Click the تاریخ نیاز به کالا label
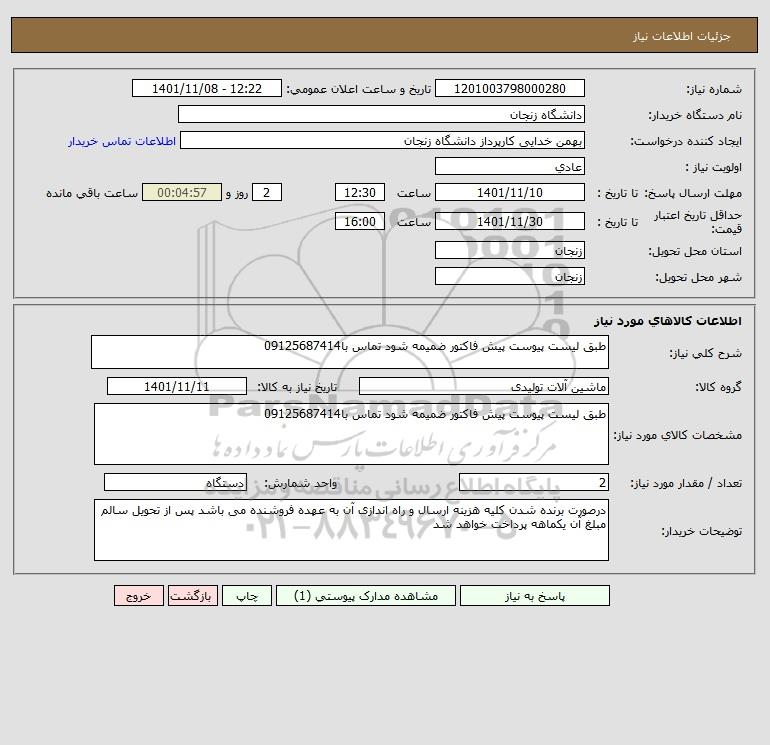Screen dimensions: 770x745 [298, 387]
